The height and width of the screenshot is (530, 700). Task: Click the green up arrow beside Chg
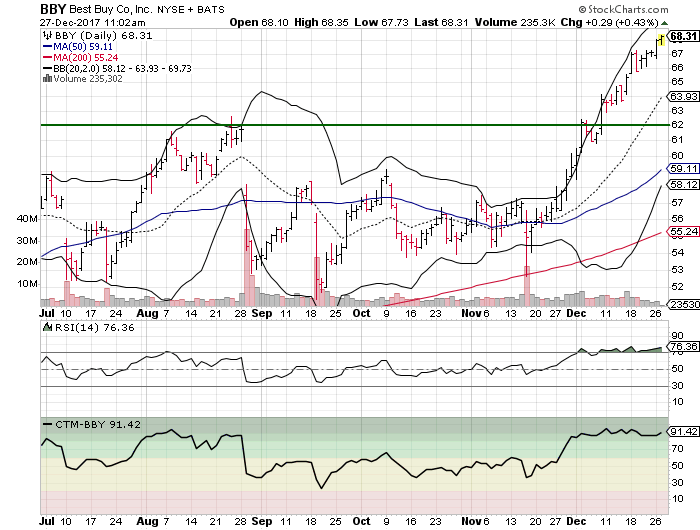tap(665, 23)
